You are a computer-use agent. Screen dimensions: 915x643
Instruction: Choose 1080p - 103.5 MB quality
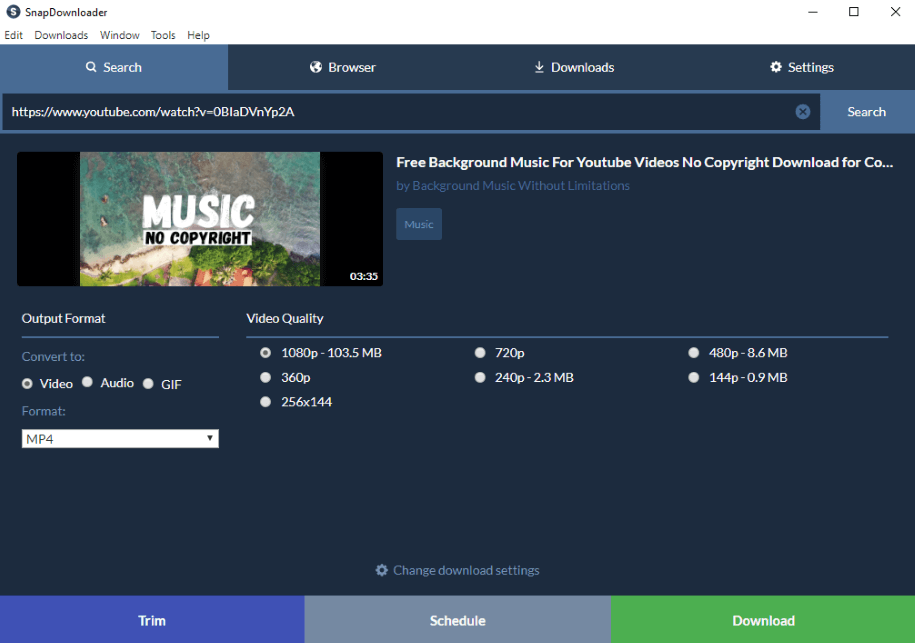point(266,352)
